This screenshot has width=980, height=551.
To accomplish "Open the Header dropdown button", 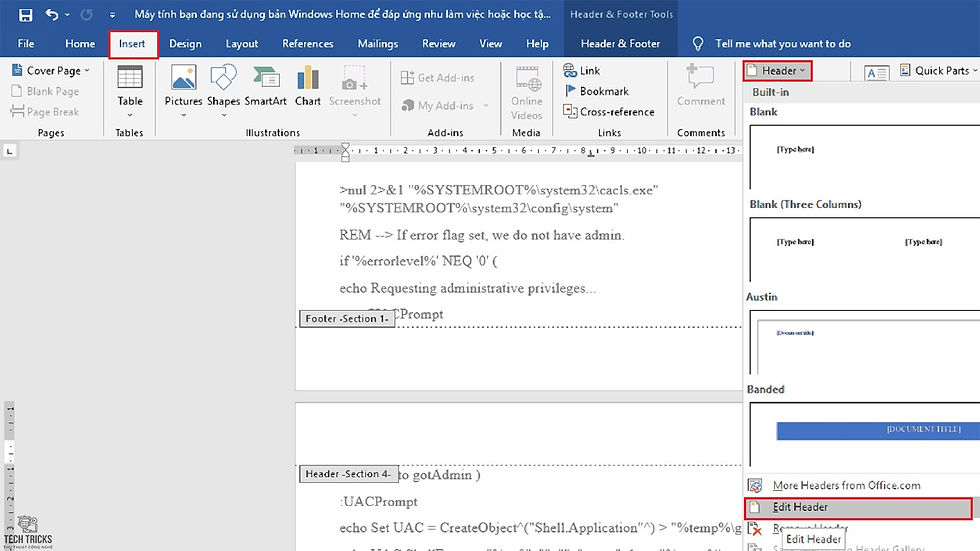I will coord(778,71).
